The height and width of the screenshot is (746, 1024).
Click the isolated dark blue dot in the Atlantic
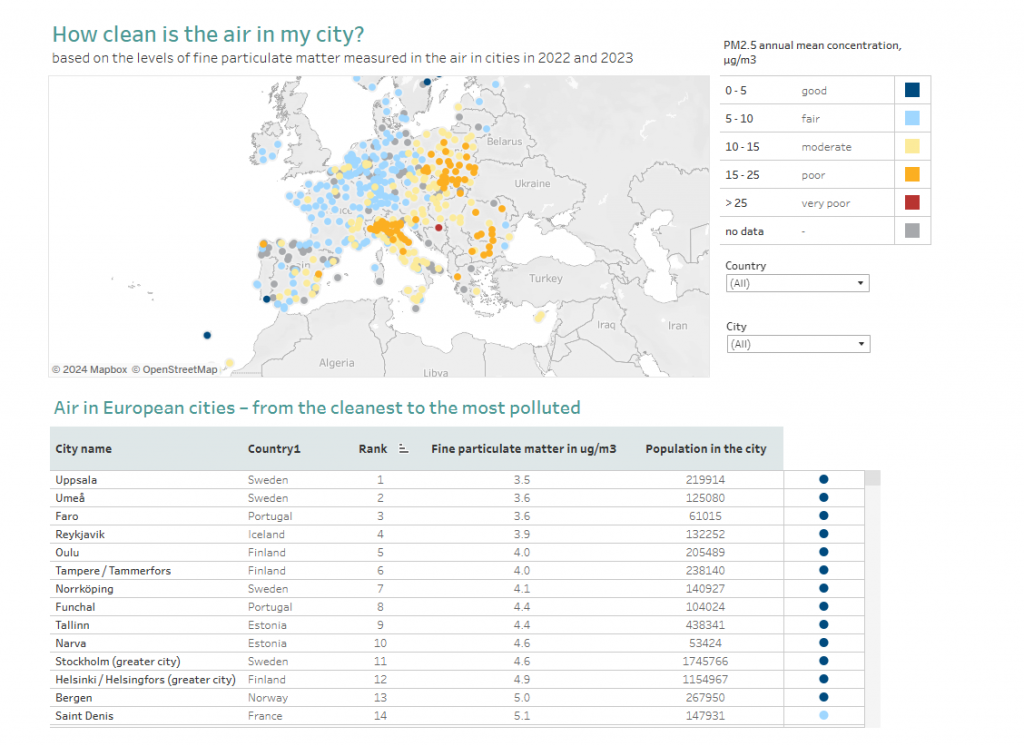(207, 336)
